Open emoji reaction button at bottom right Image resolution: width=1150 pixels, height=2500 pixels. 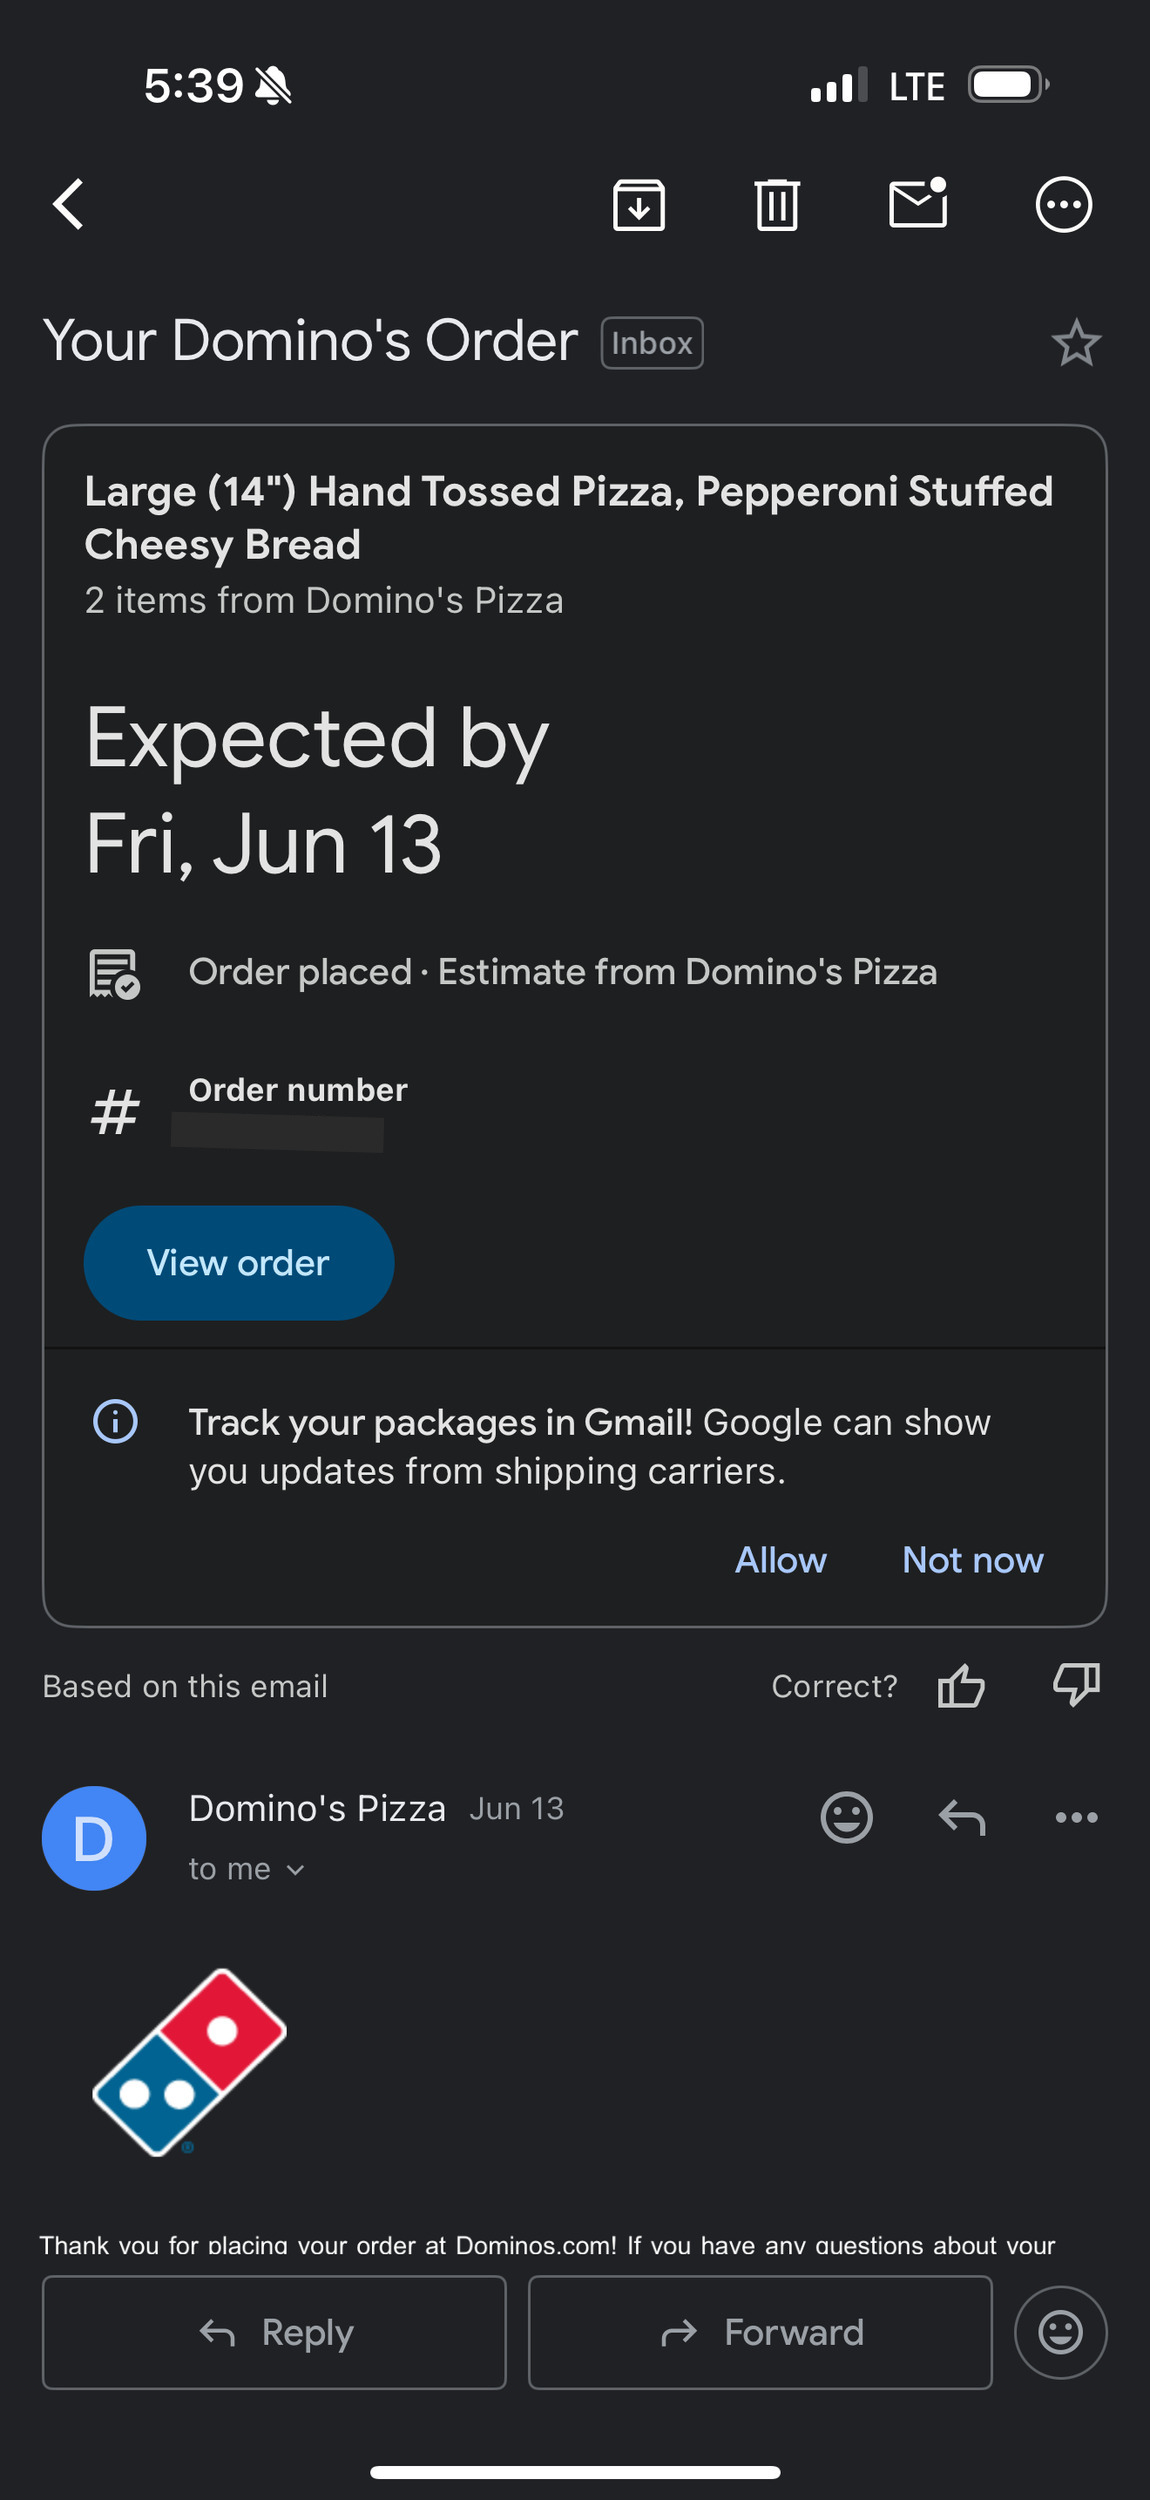coord(1060,2332)
